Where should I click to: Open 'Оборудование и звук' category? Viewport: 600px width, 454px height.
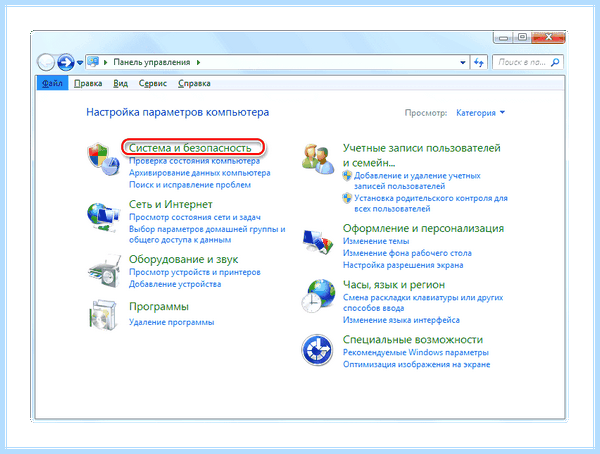click(x=183, y=259)
